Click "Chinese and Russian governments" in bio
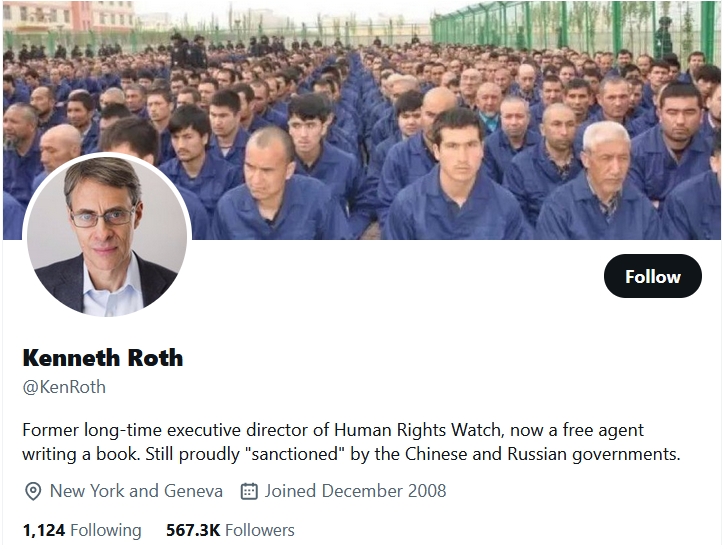The image size is (723, 545). tap(542, 454)
